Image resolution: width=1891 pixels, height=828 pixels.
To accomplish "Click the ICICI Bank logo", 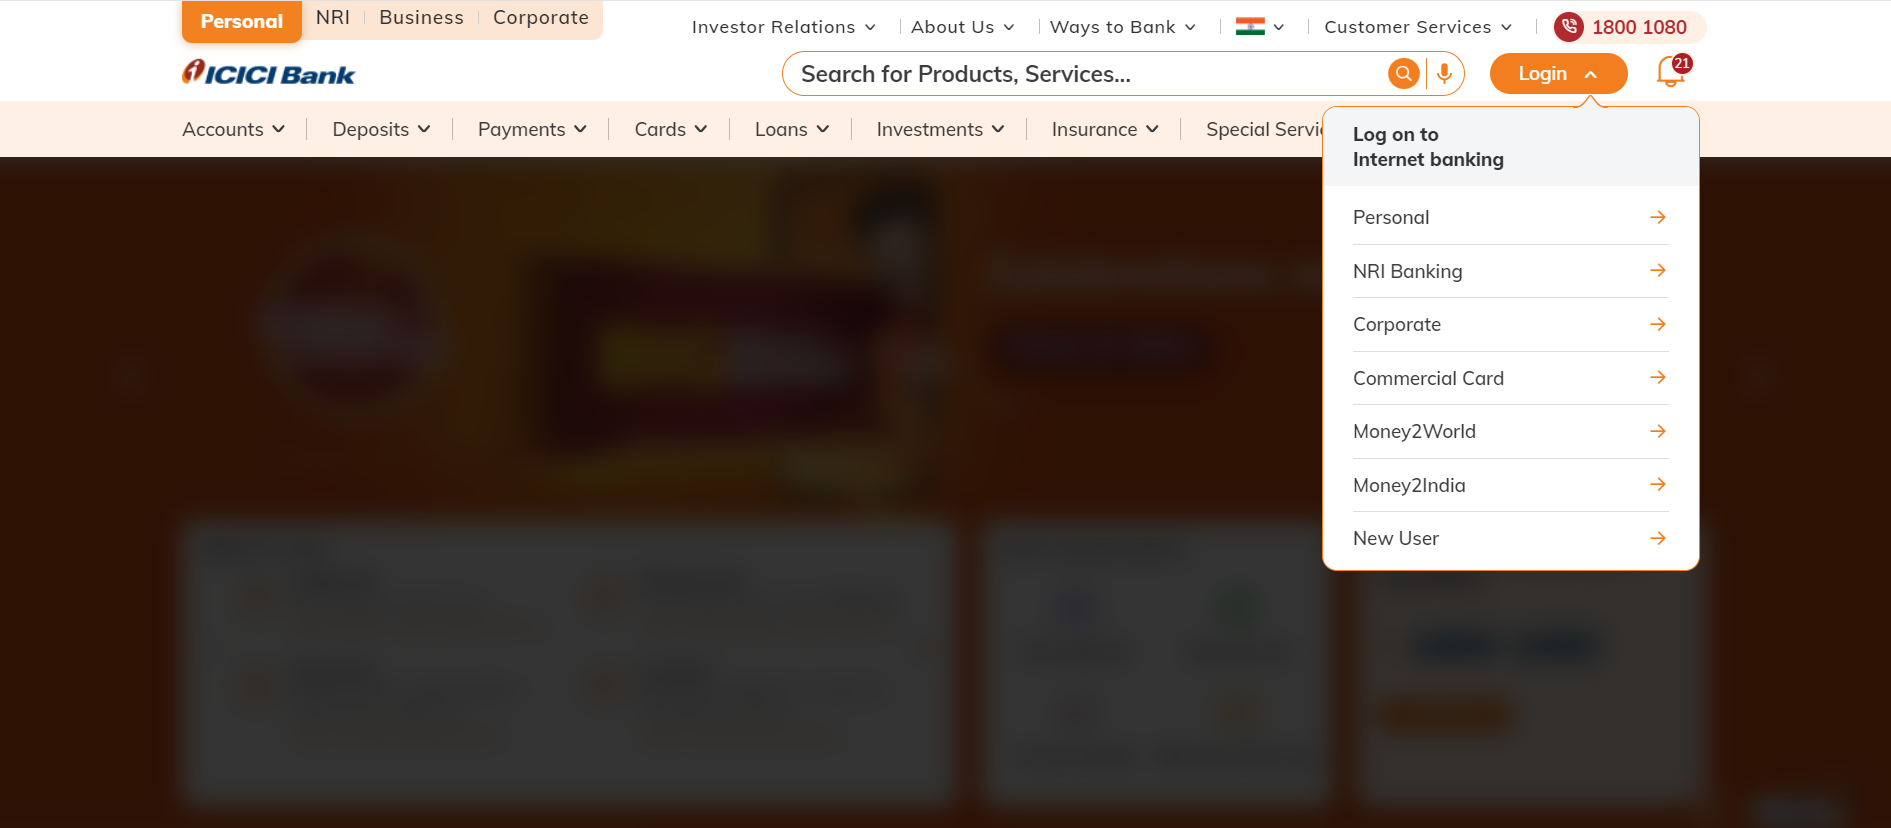I will coord(268,73).
